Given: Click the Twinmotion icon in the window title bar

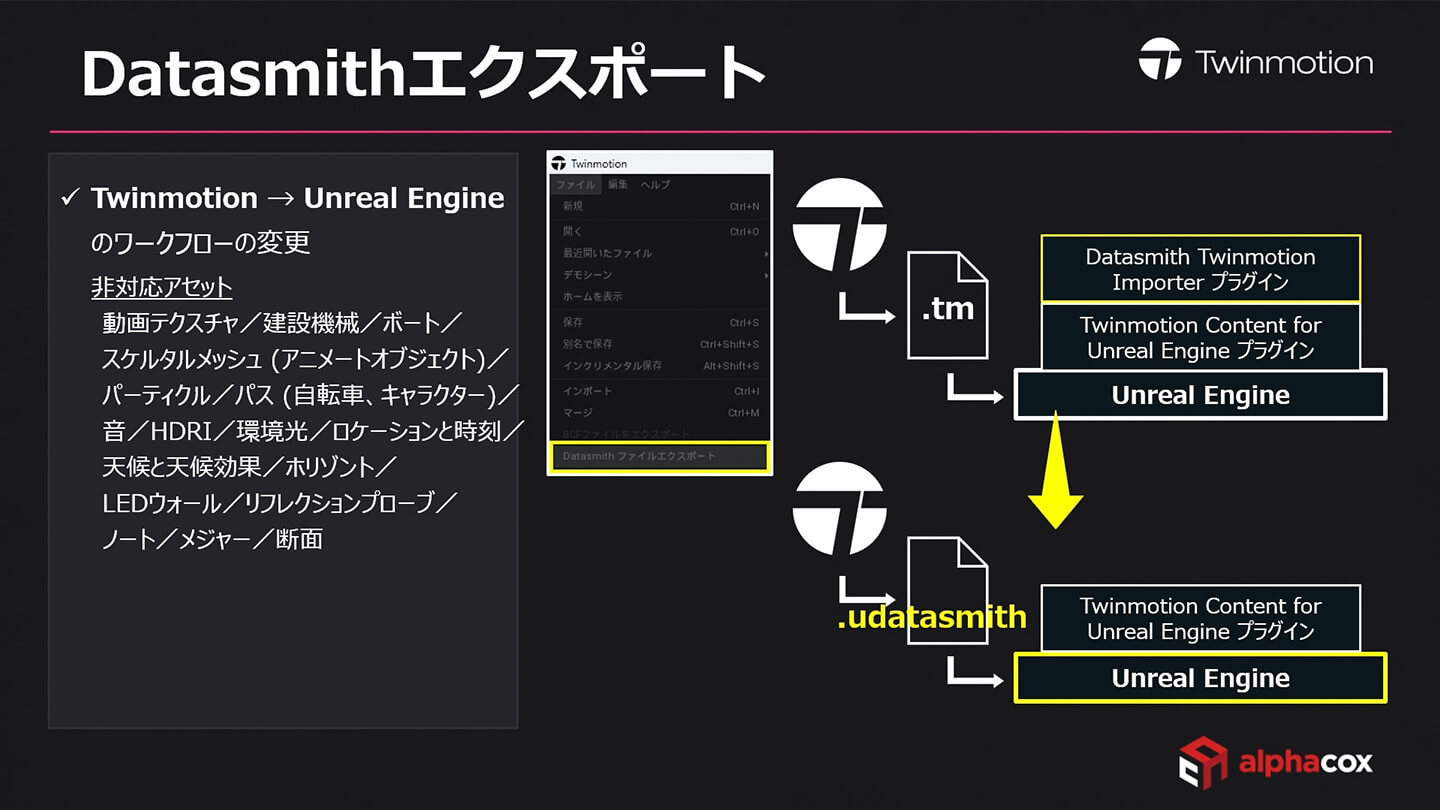Looking at the screenshot, I should (559, 164).
